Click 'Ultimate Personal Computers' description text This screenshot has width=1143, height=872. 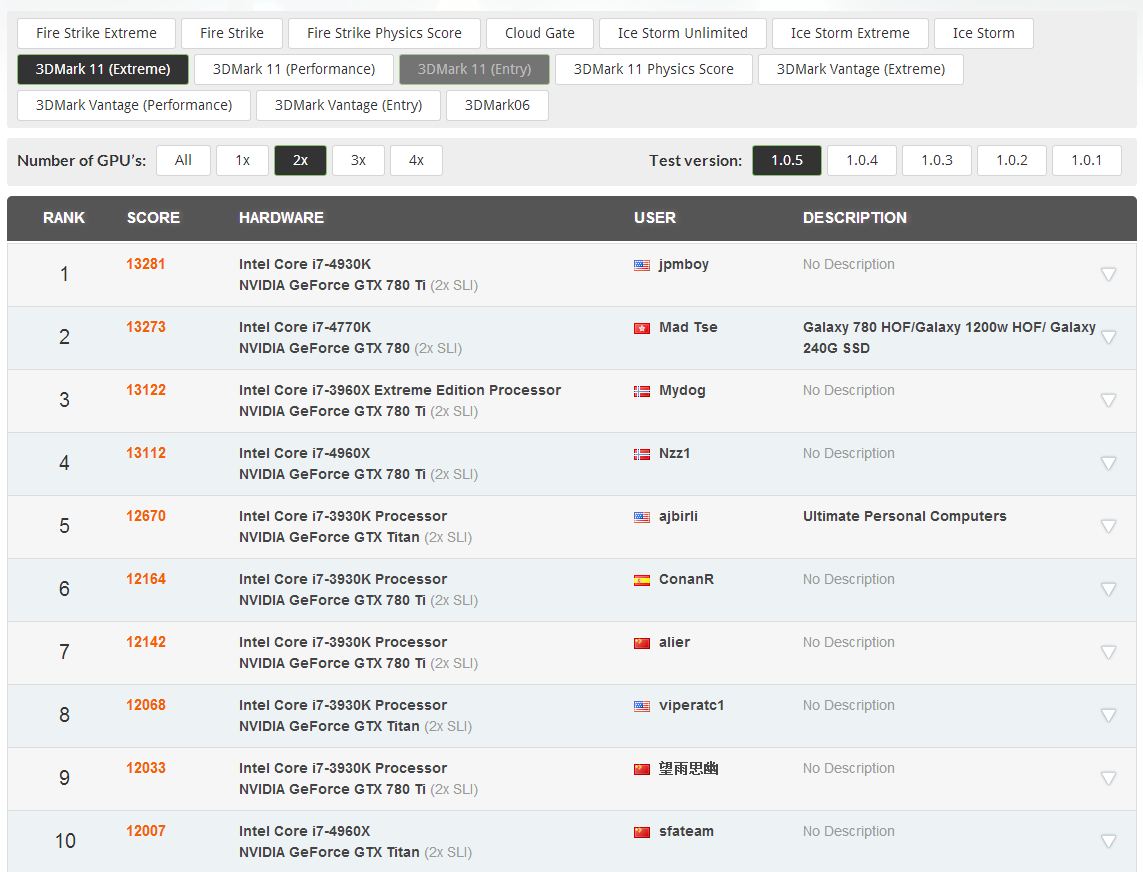coord(905,516)
